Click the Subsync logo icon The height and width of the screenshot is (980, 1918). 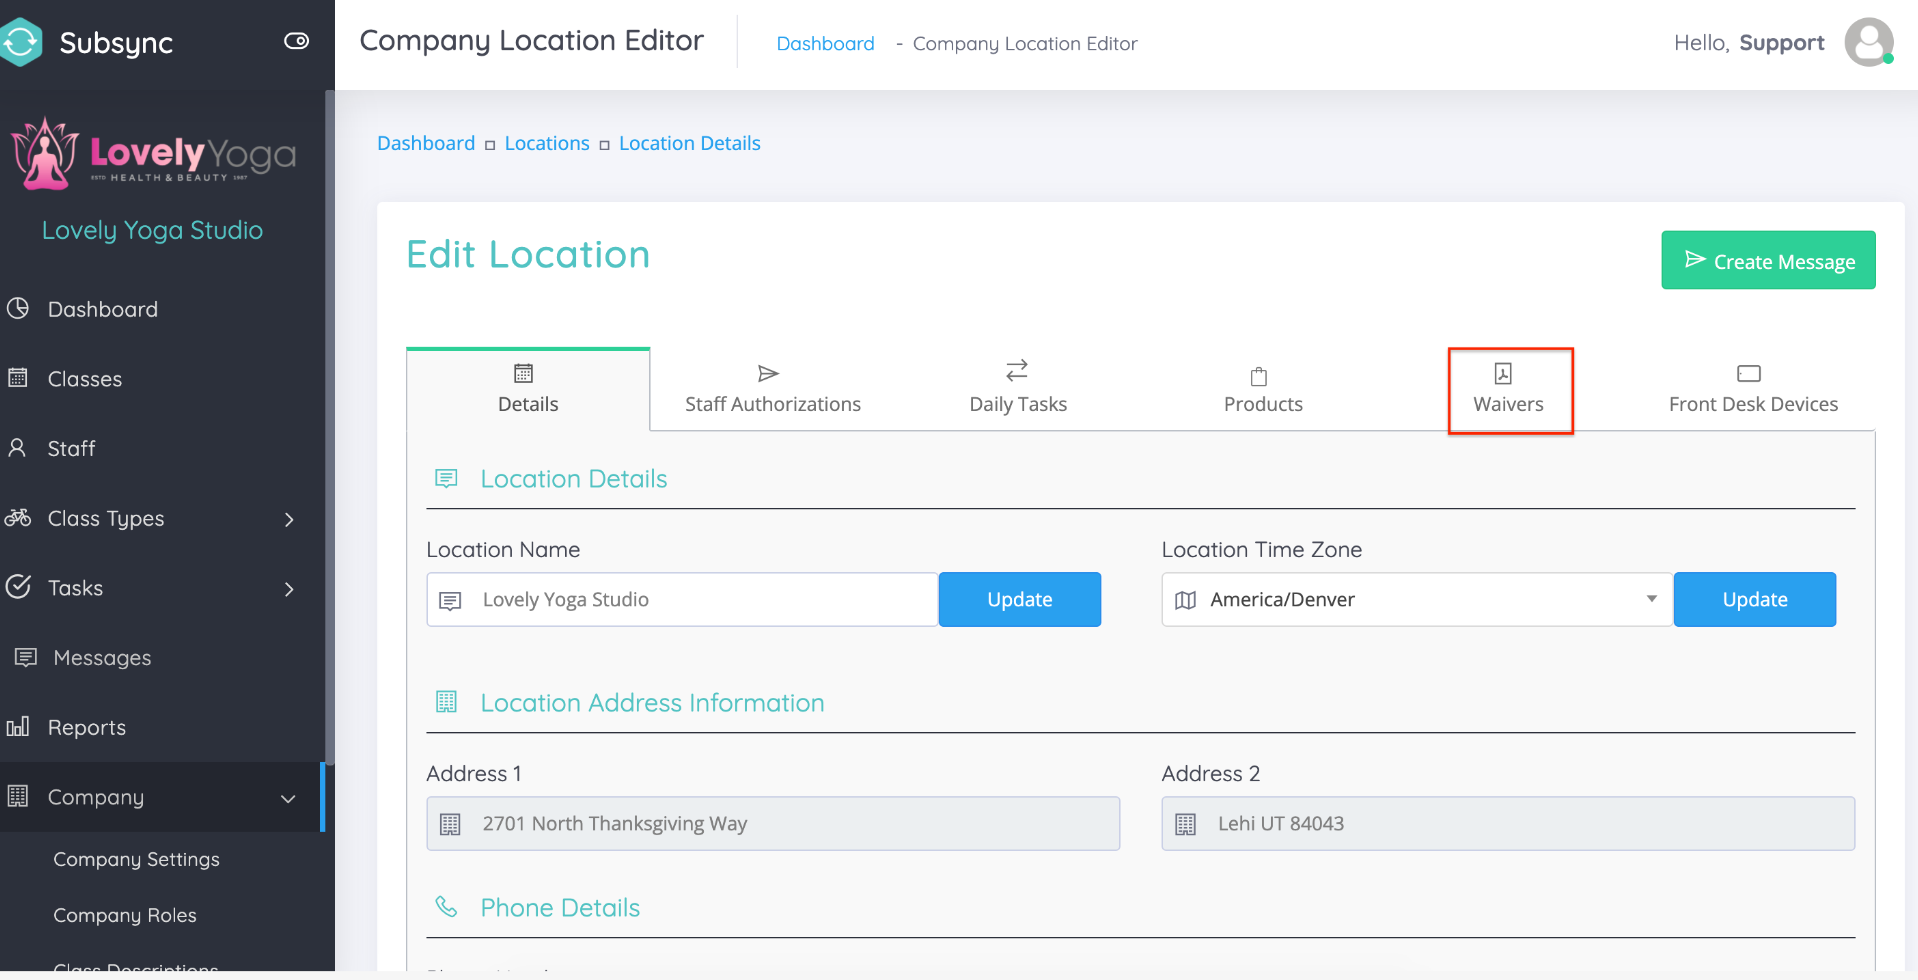[x=20, y=42]
